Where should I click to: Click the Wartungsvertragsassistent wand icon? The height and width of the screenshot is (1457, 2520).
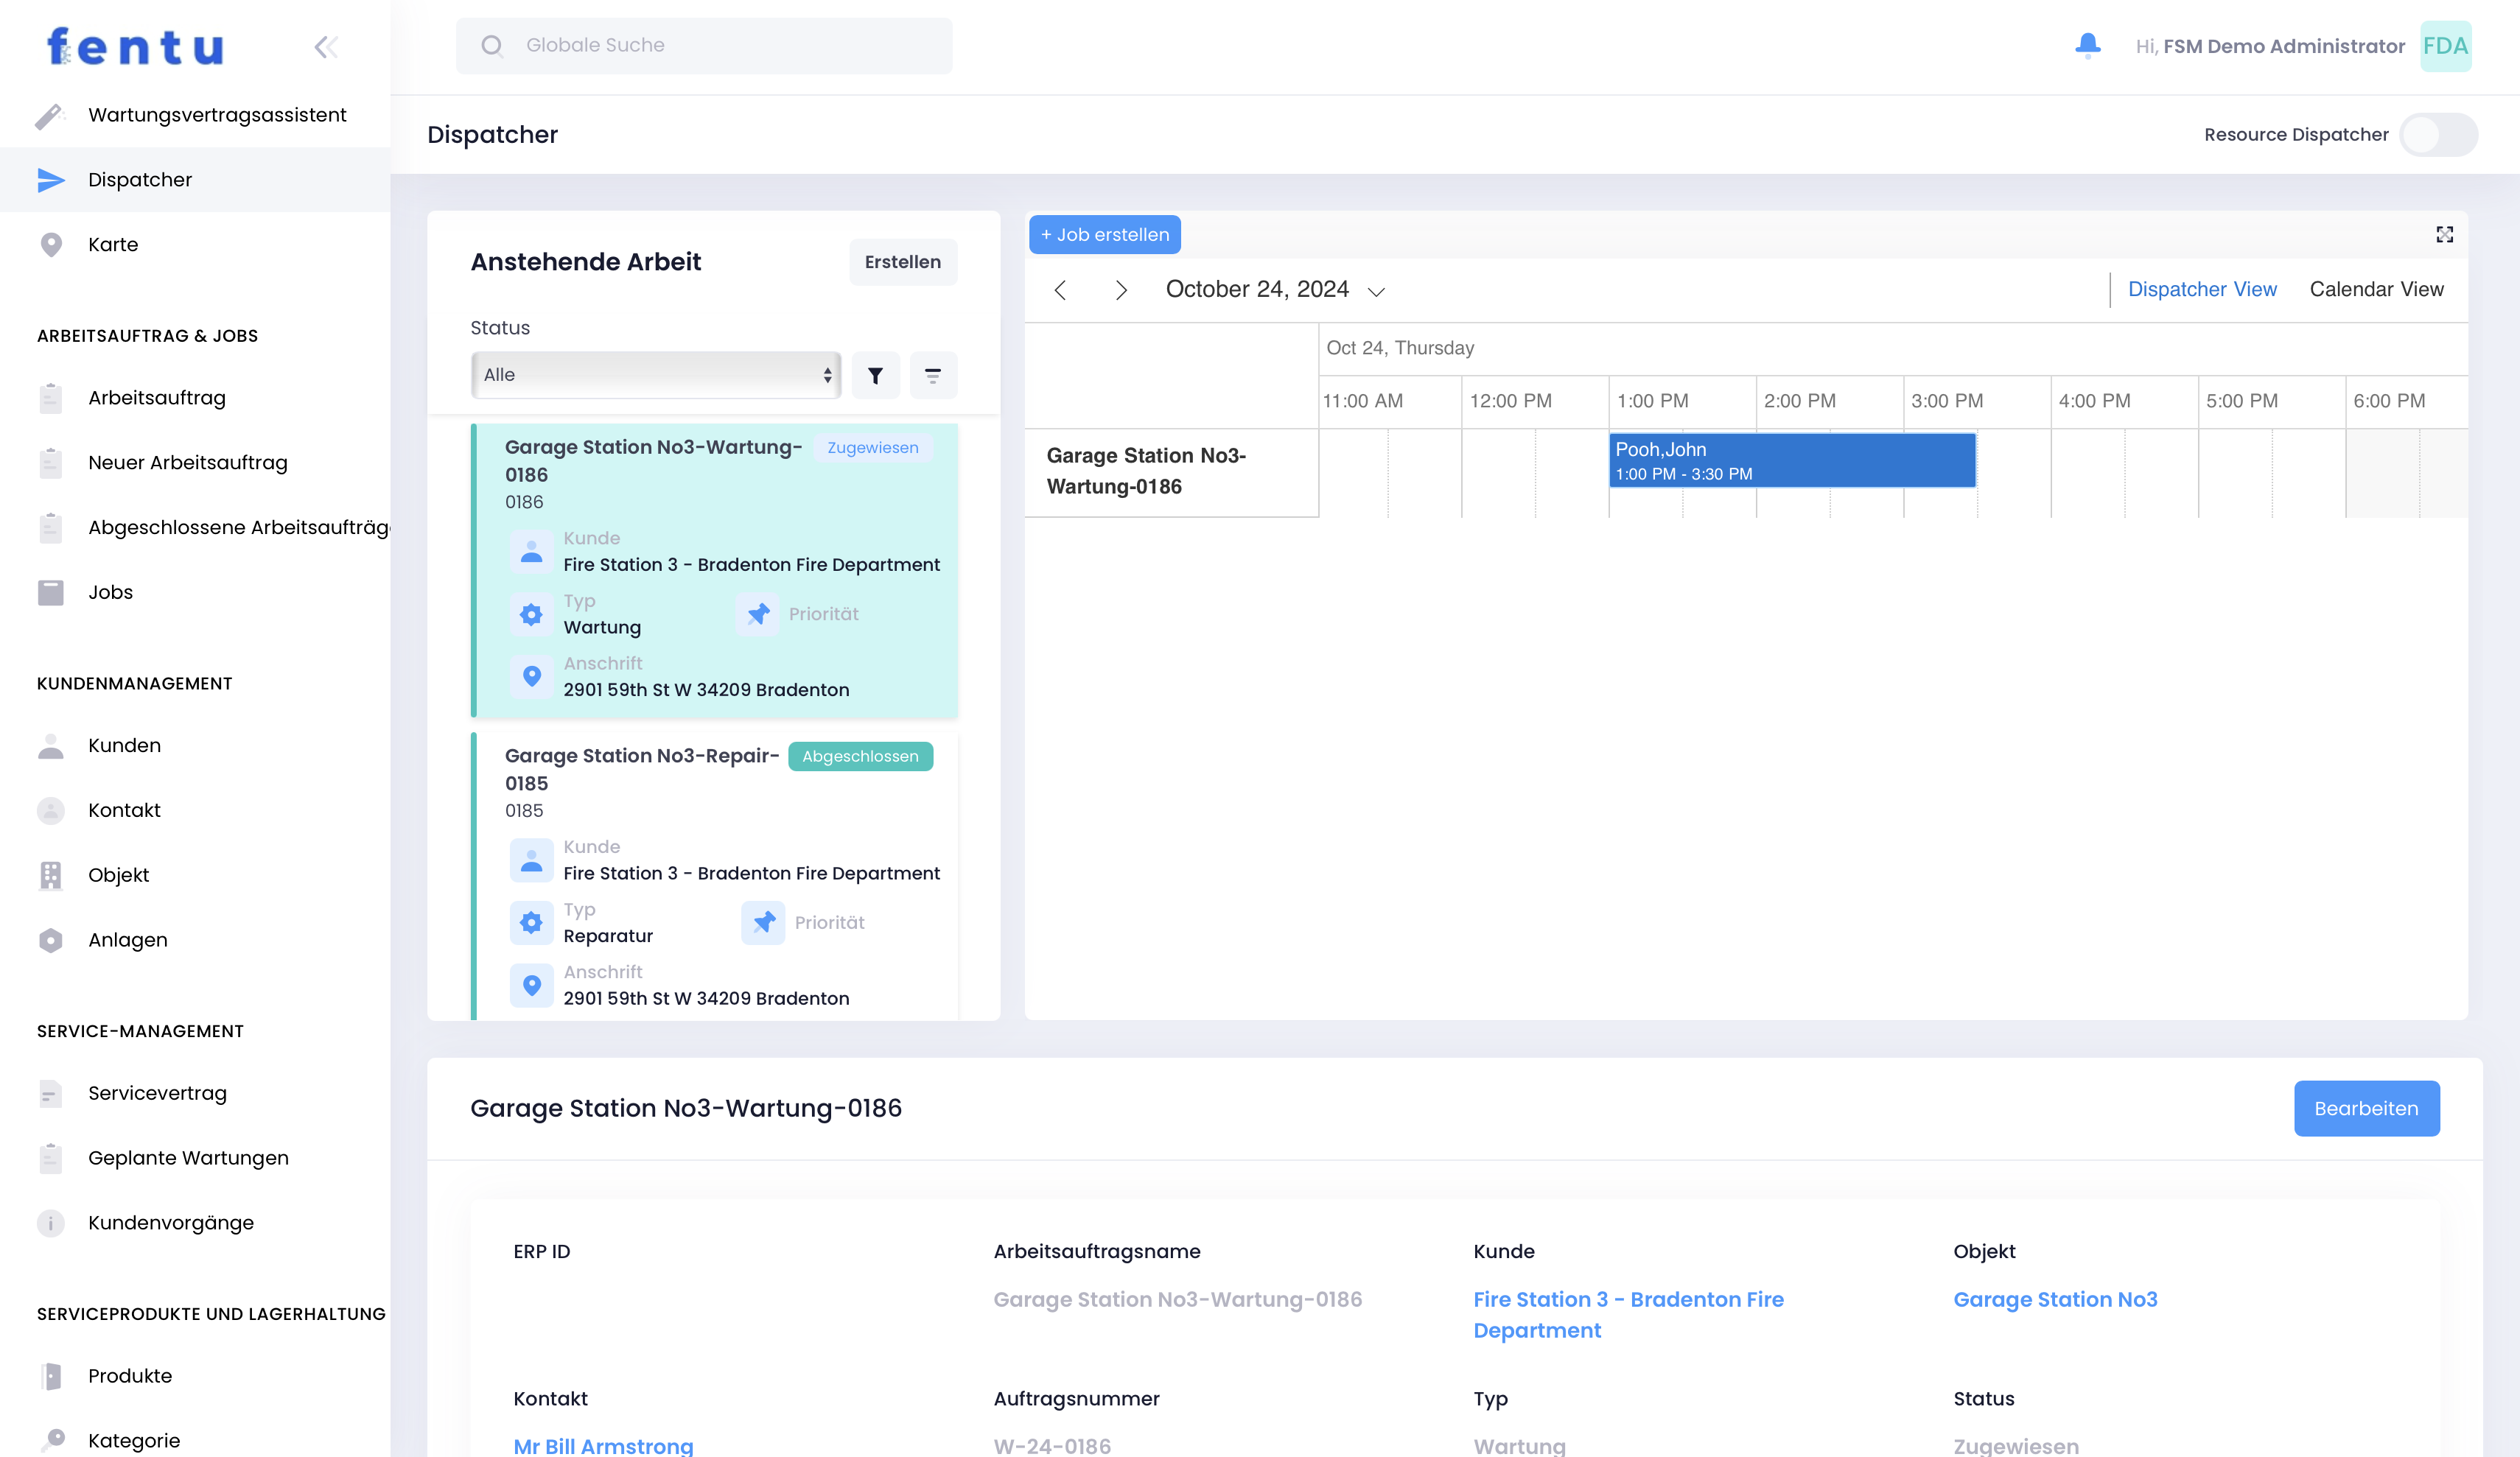(x=50, y=116)
